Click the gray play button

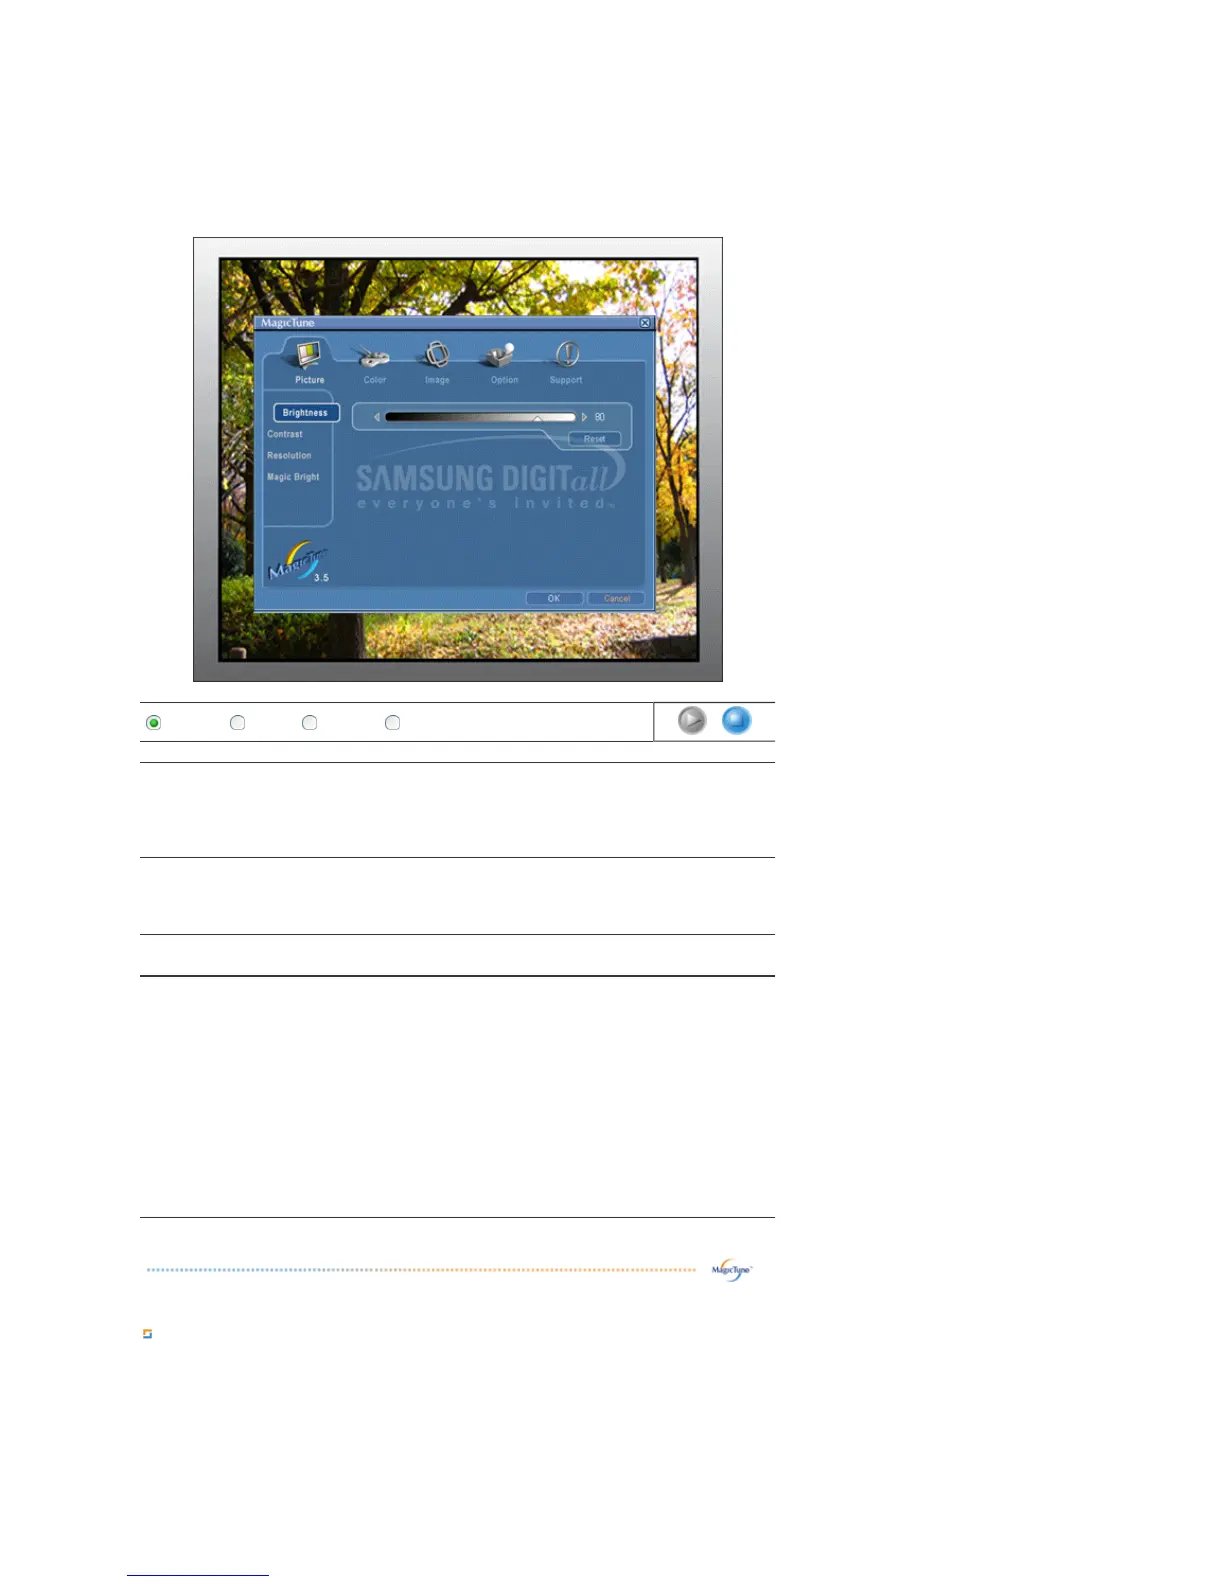pos(692,720)
